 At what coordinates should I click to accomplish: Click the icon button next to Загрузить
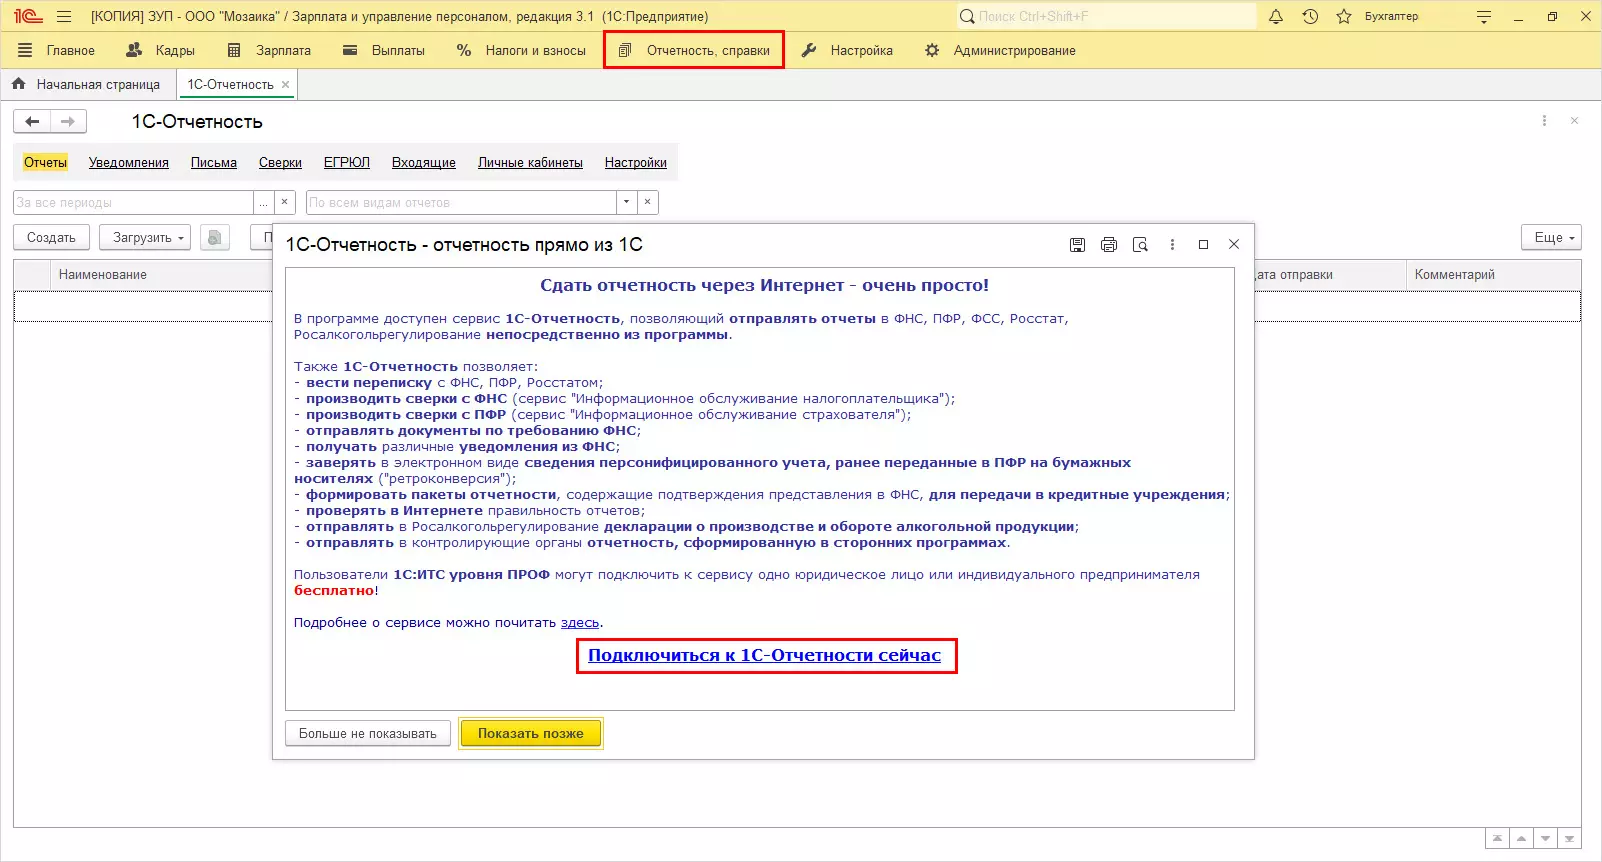pos(215,237)
